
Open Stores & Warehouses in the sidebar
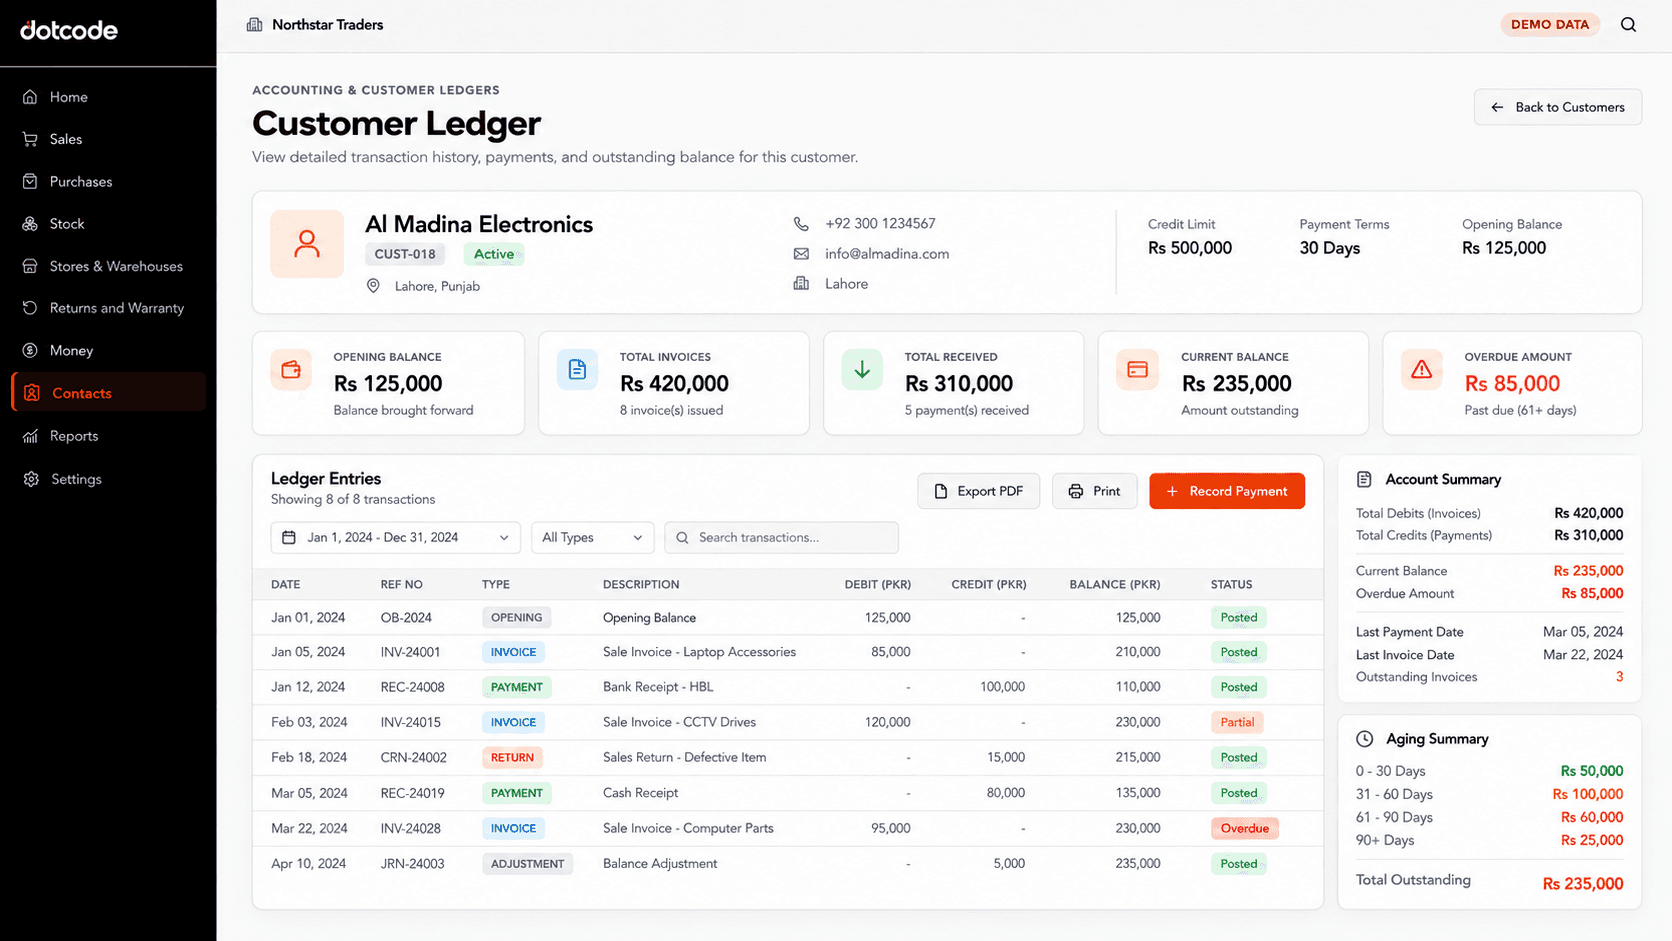click(108, 266)
